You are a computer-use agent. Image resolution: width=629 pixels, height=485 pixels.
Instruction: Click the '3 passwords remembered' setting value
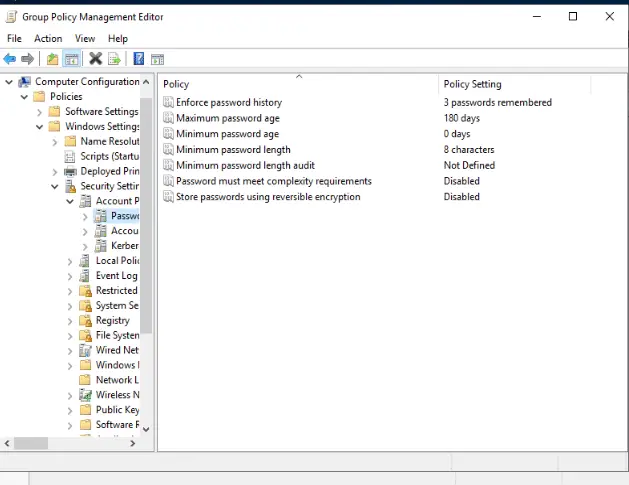click(x=497, y=102)
